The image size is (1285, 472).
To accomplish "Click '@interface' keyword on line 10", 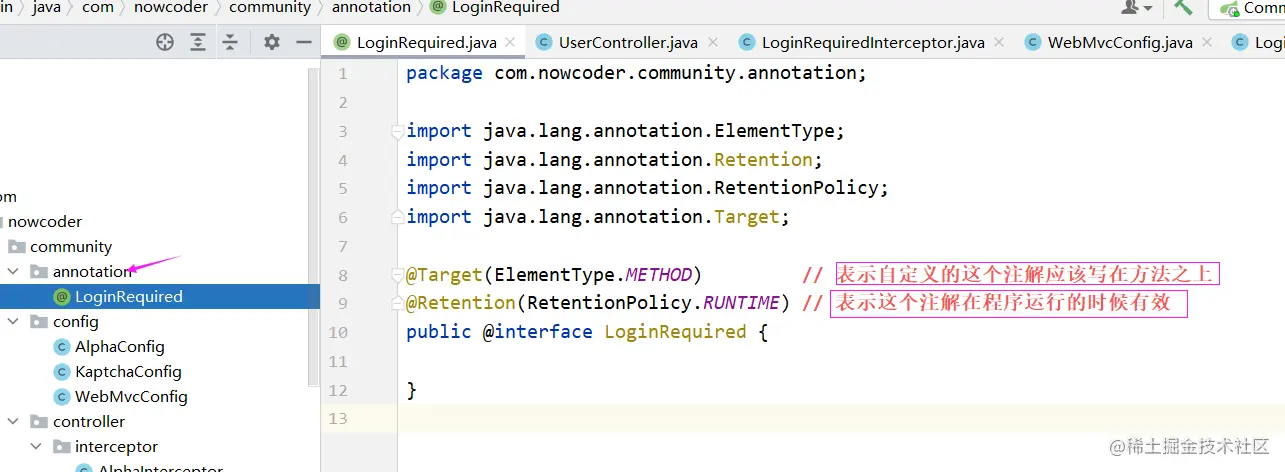I will tap(538, 332).
